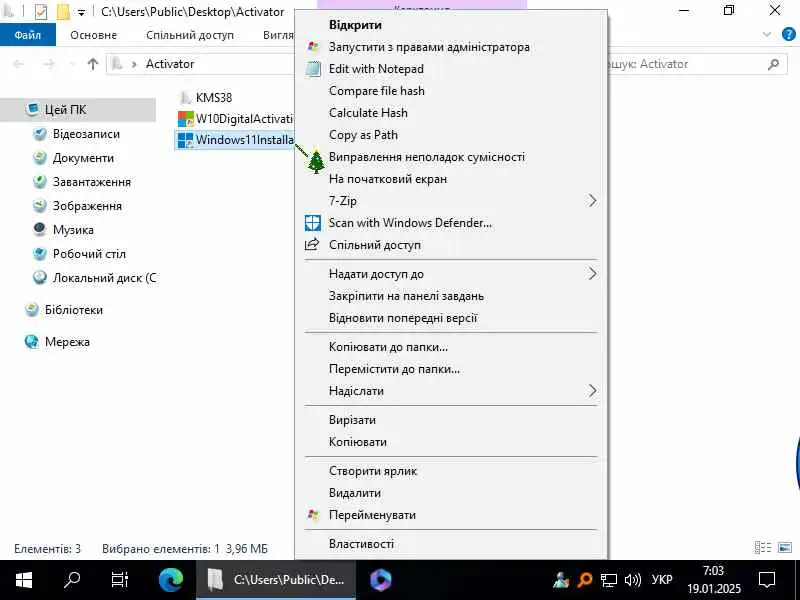Image resolution: width=800 pixels, height=600 pixels.
Task: Open the Файл ribbon tab
Action: 28,35
